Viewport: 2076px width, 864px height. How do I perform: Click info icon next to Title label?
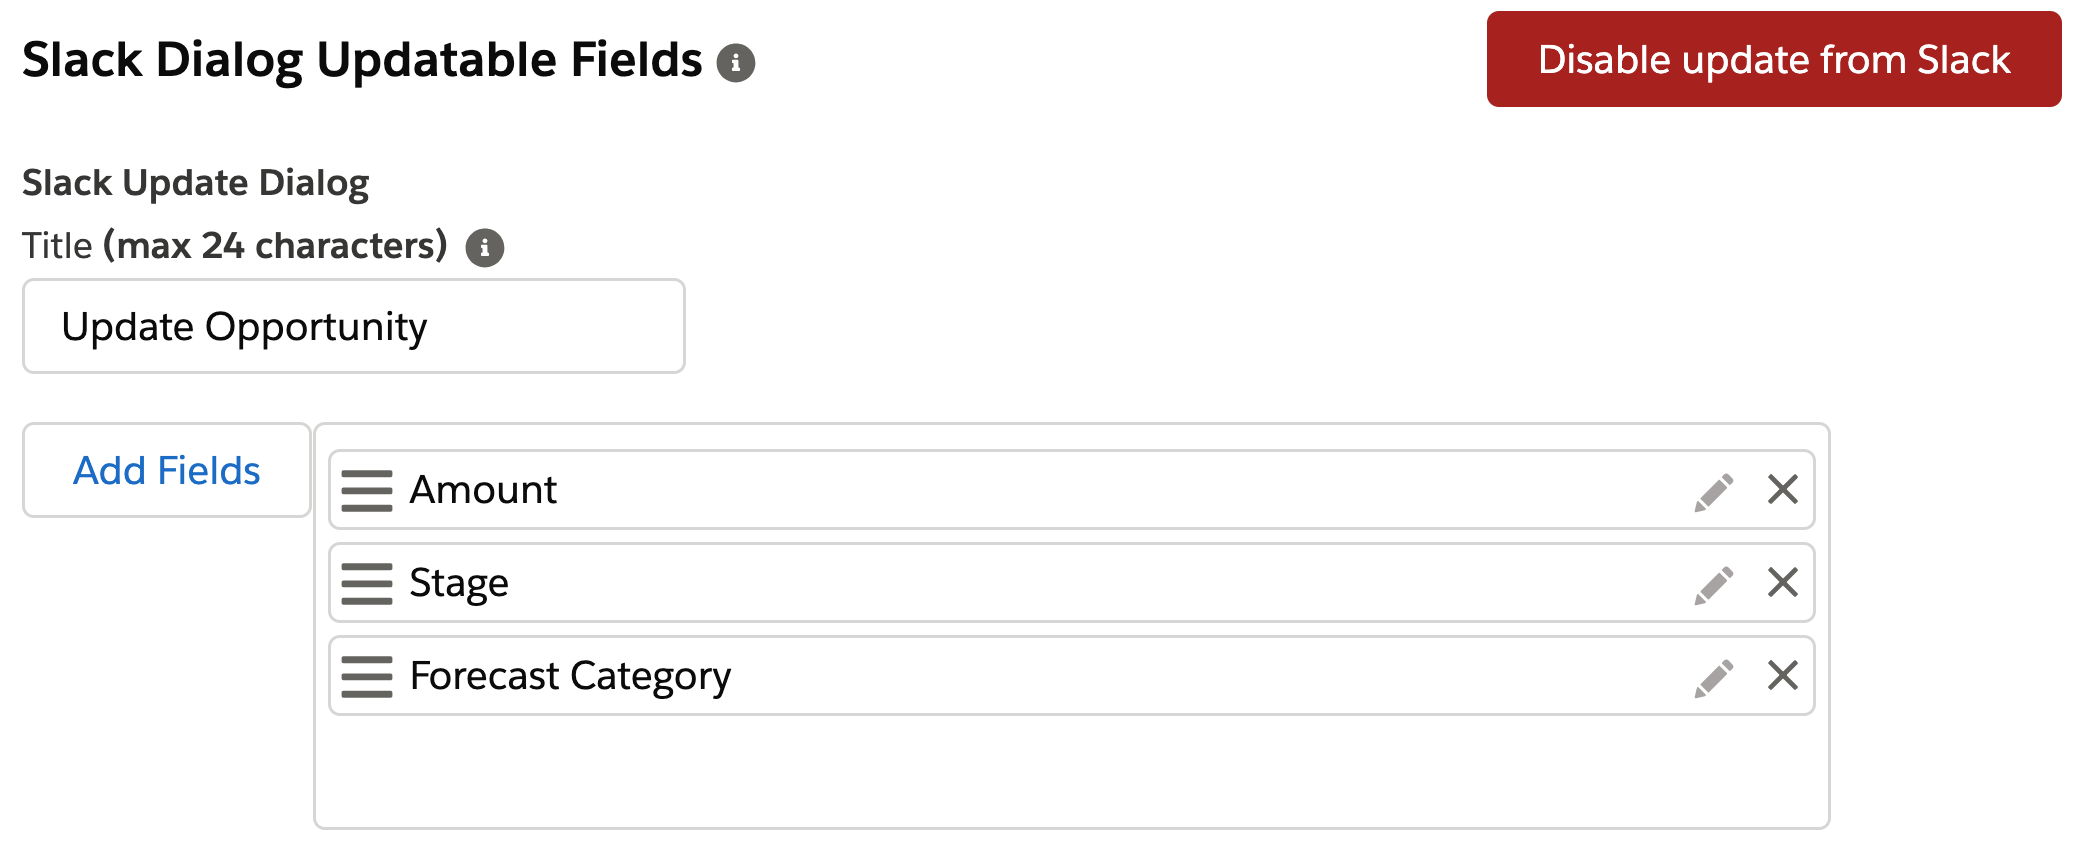pyautogui.click(x=485, y=247)
